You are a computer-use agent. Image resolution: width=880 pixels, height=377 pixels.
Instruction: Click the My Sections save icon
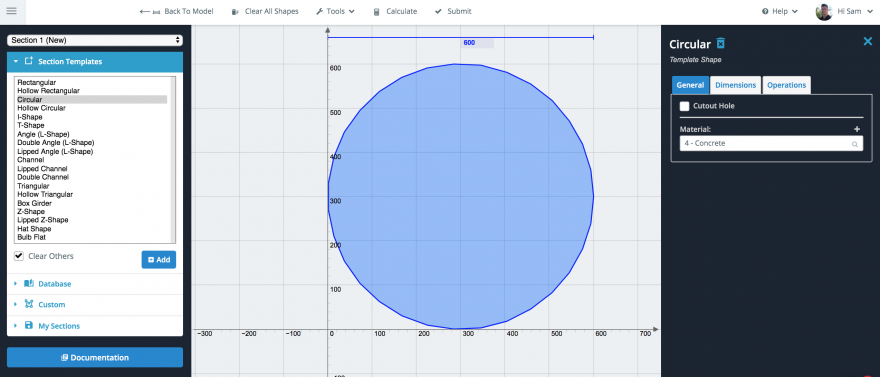(29, 325)
